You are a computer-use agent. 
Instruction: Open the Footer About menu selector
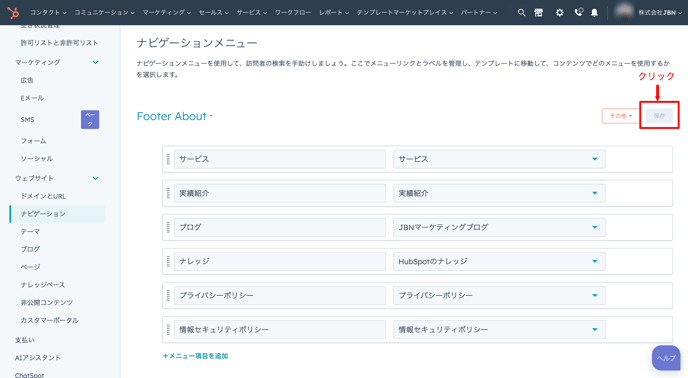175,116
